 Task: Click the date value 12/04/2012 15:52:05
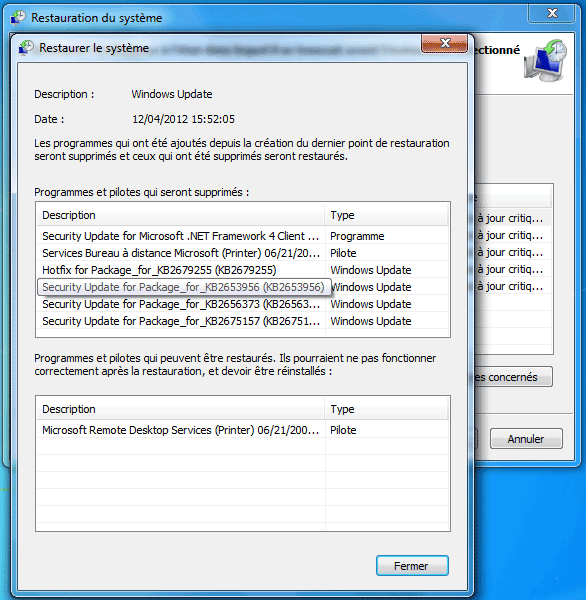[x=183, y=119]
